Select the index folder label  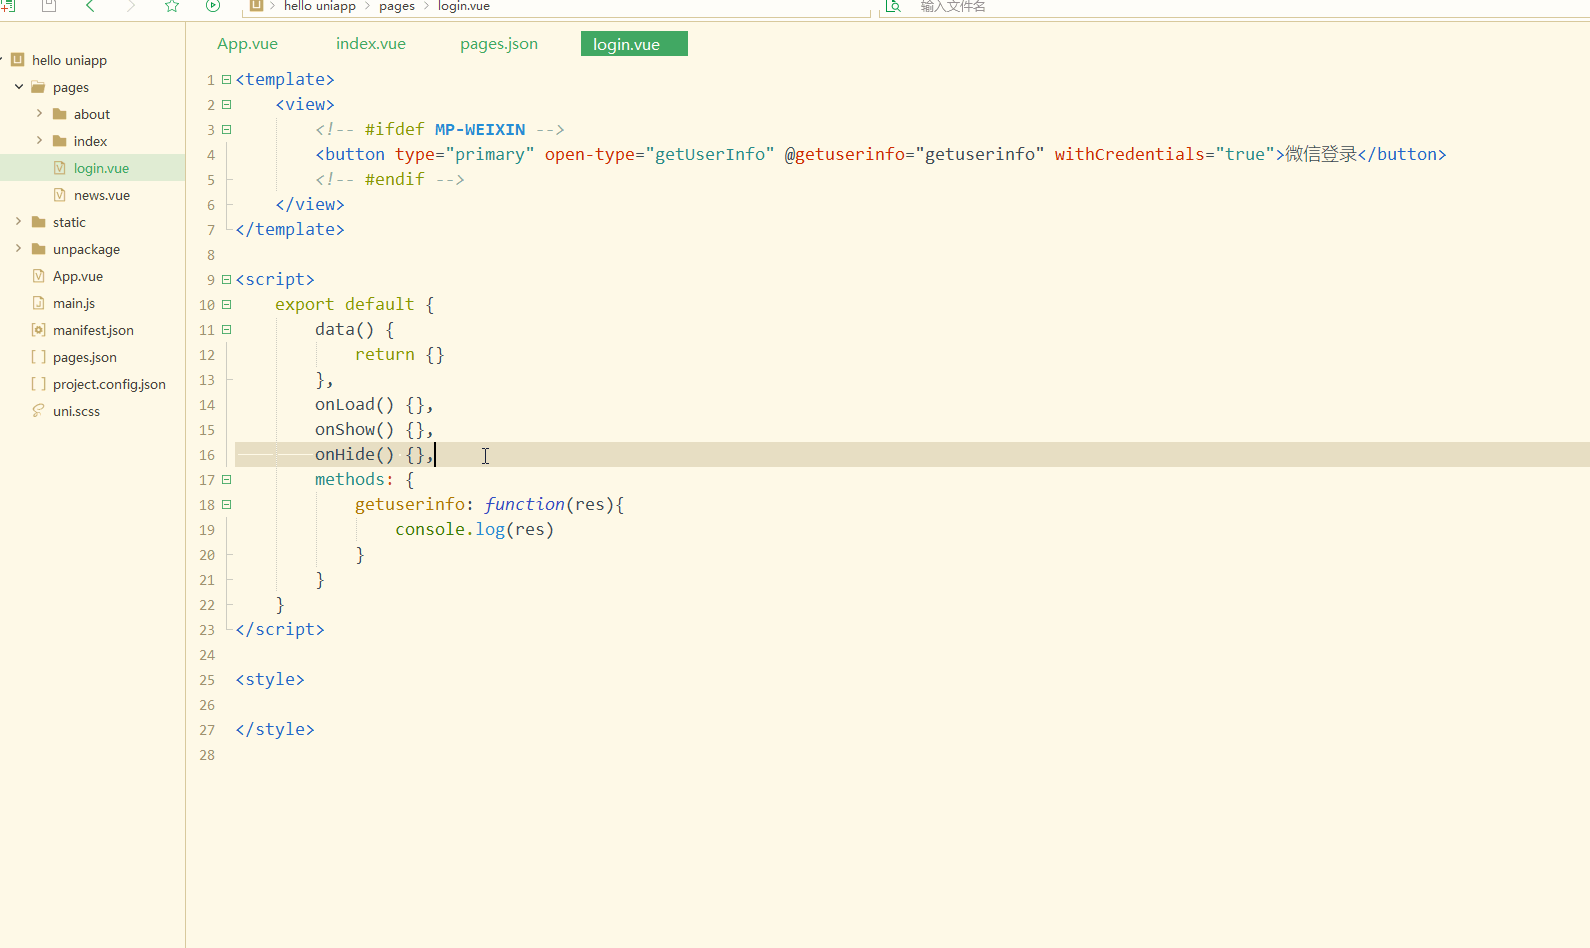pyautogui.click(x=90, y=142)
